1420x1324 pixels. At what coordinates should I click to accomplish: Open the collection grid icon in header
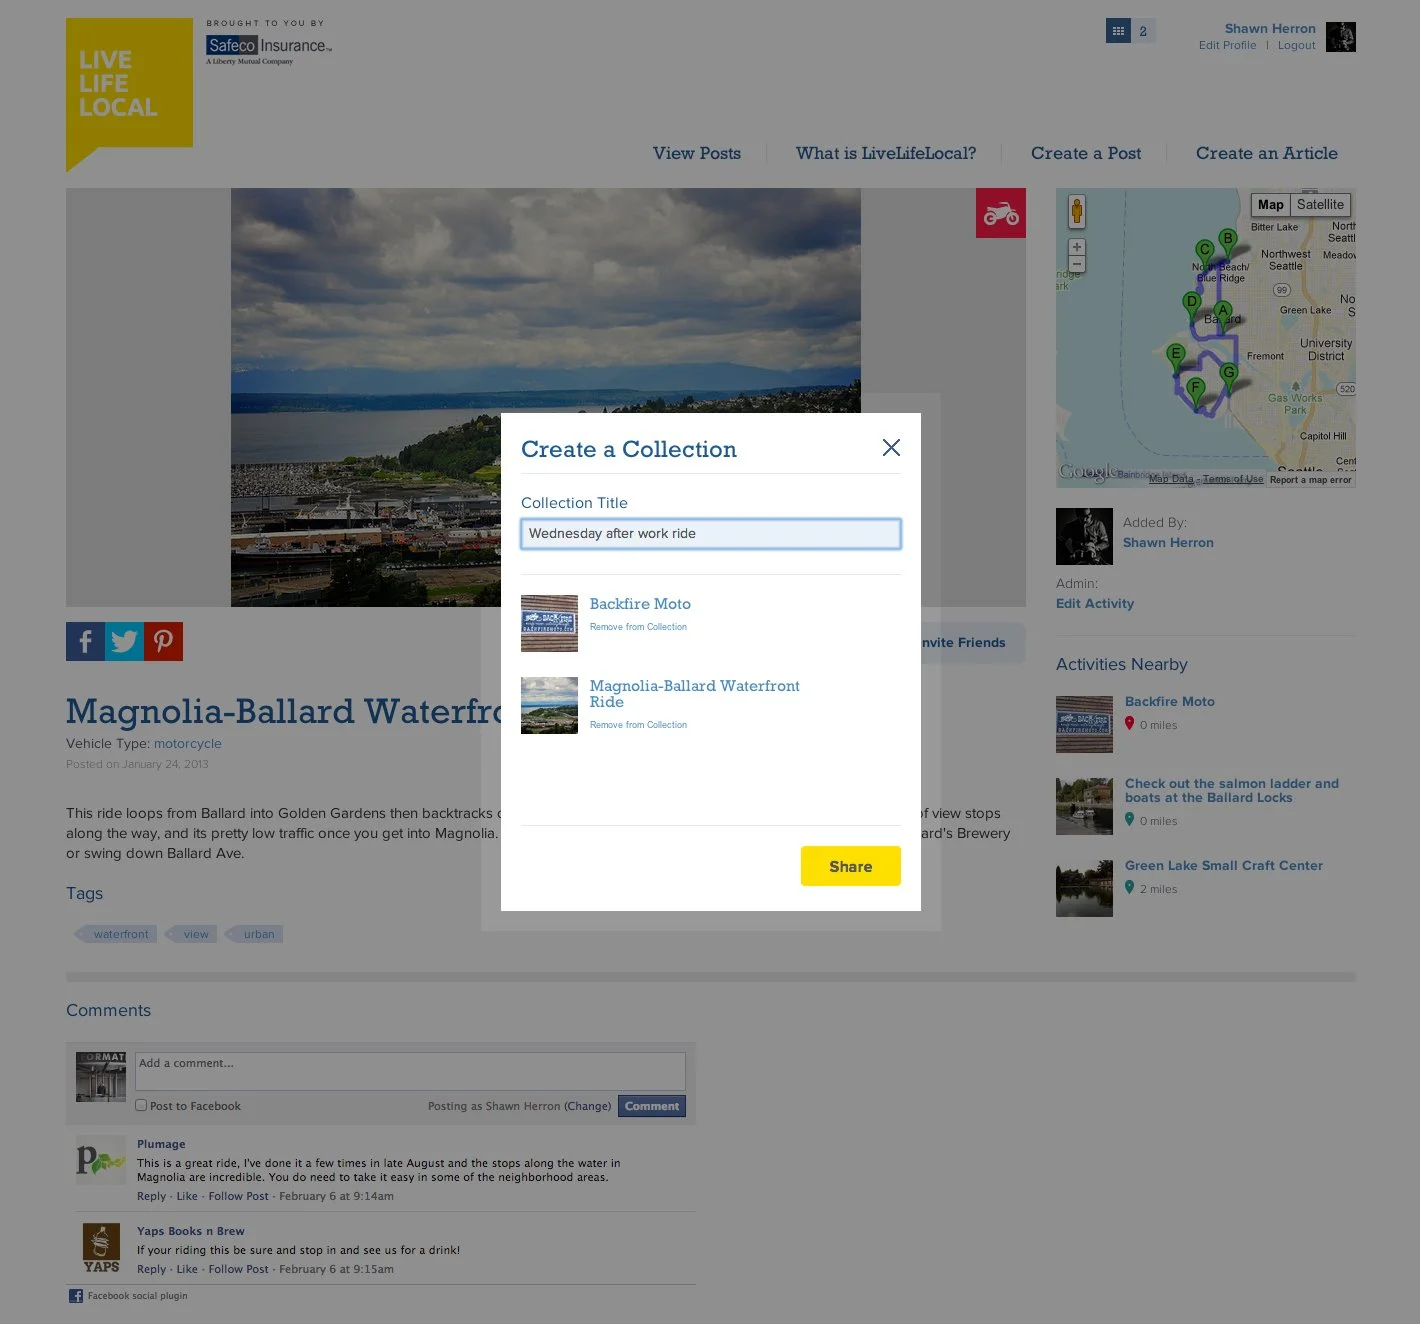coord(1118,31)
